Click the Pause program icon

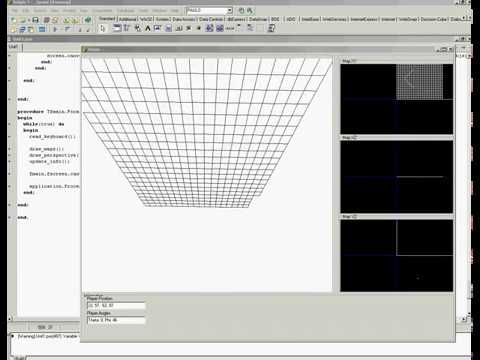pos(68,29)
